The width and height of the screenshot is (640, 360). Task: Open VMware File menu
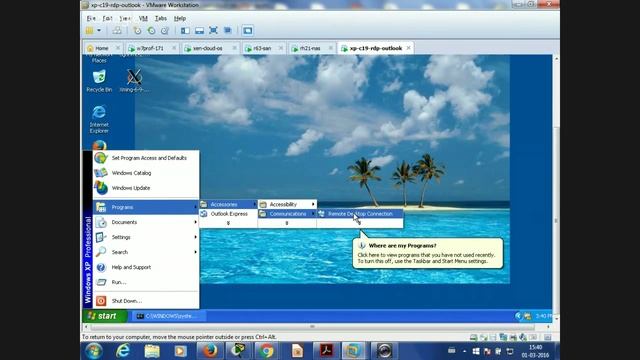click(x=91, y=18)
